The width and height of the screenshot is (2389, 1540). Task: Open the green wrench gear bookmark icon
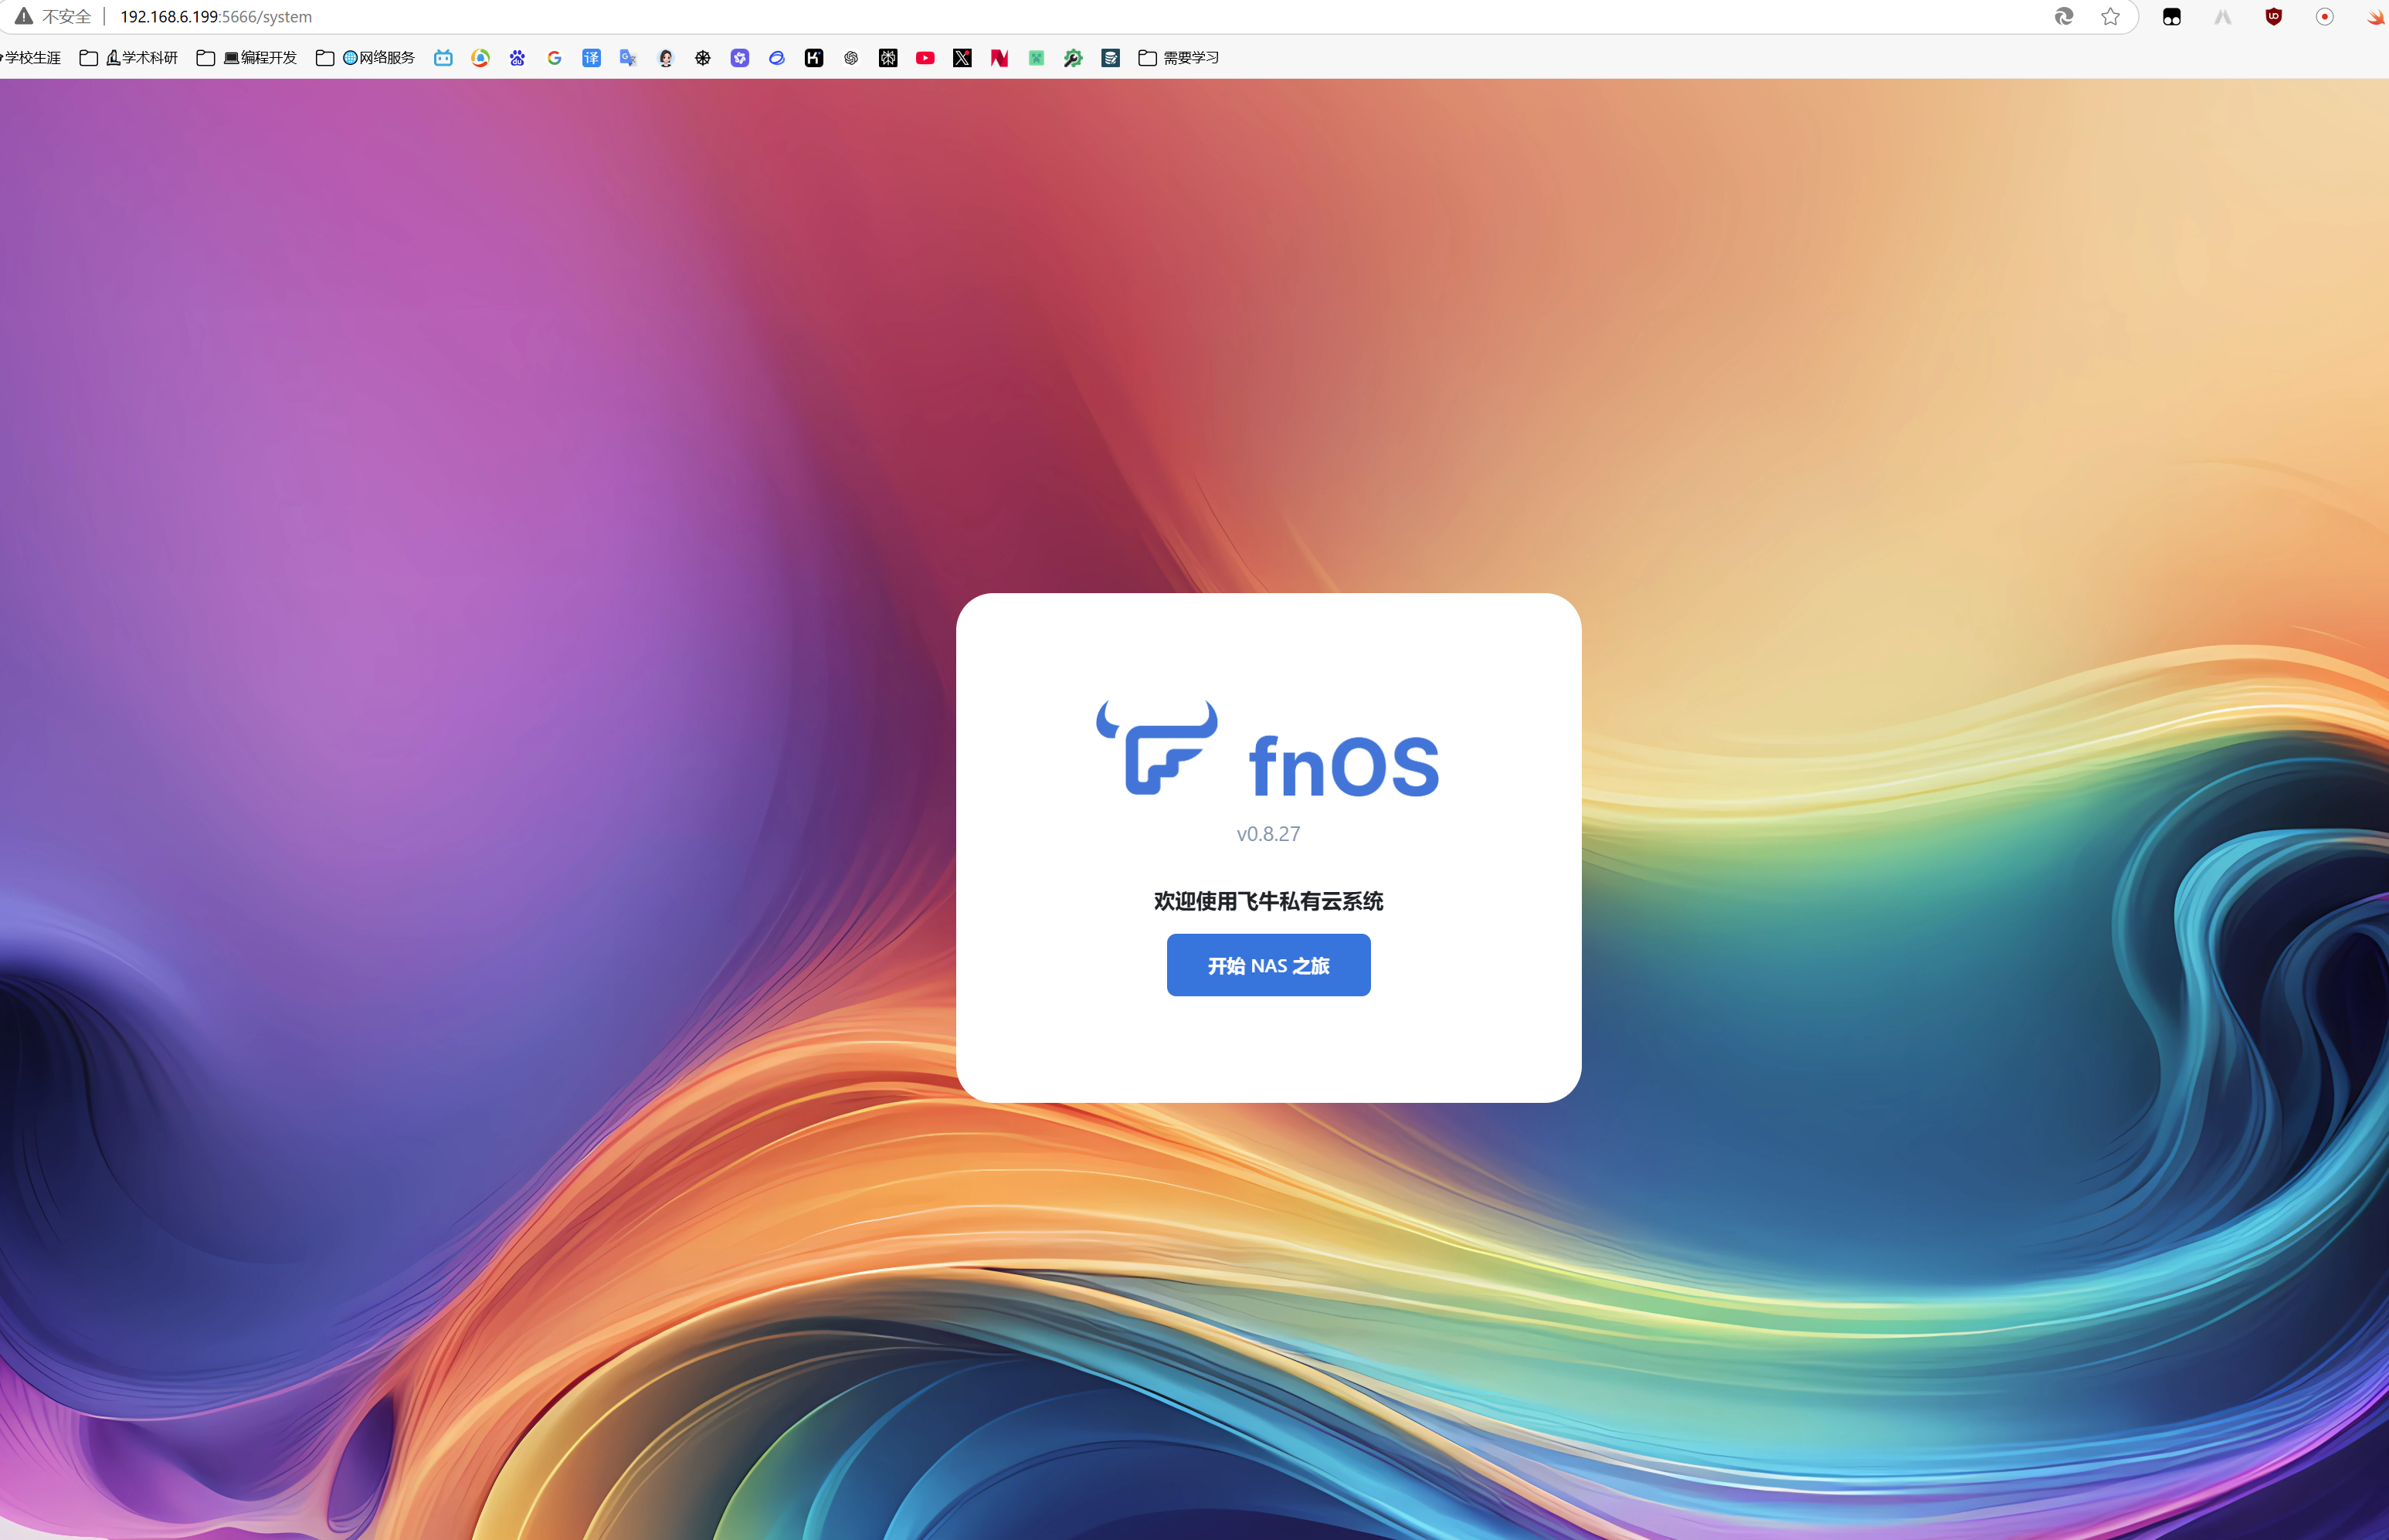pyautogui.click(x=1073, y=58)
